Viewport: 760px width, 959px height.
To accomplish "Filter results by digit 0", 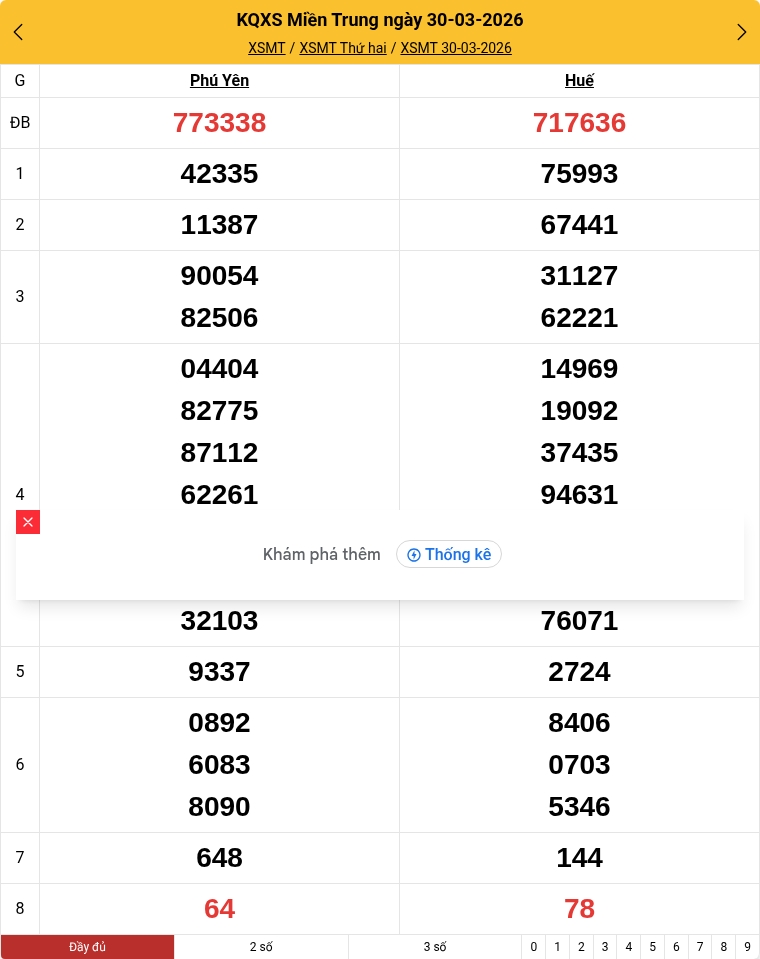I will click(x=534, y=947).
